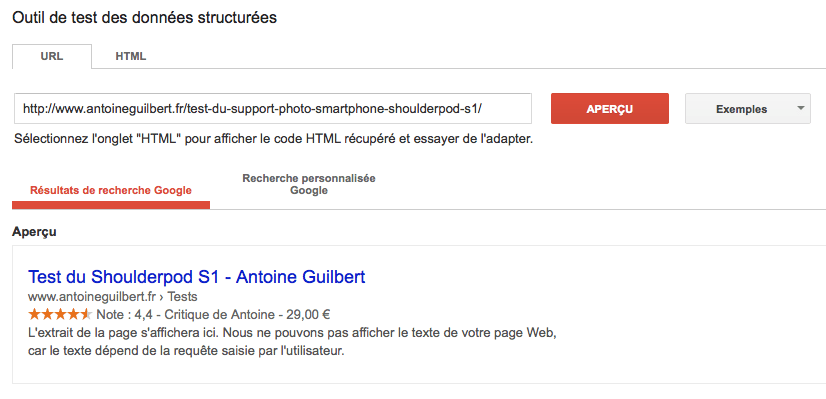Click the snippet text starting L'extrait de la page
Viewport: 826px width, 399px height.
292,334
